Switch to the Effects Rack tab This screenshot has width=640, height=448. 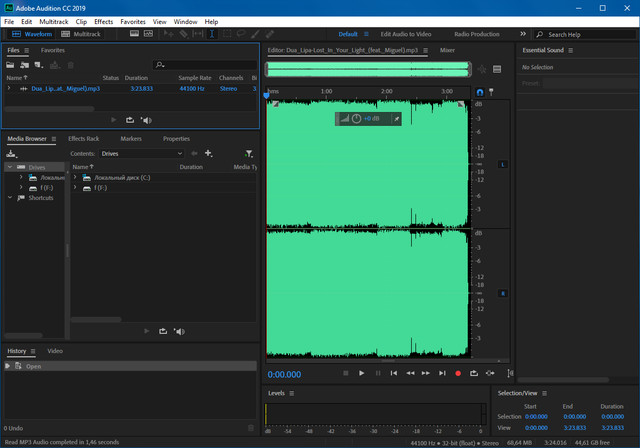(83, 139)
